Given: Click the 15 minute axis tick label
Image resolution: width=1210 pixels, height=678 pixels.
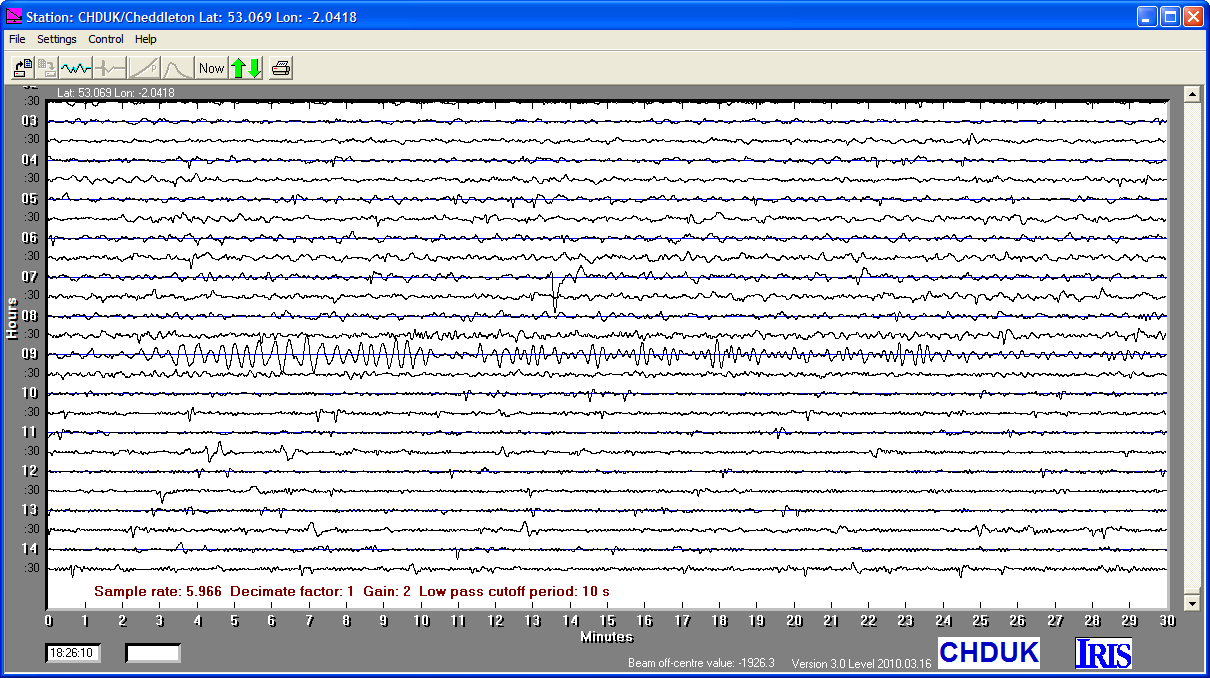Looking at the screenshot, I should tap(607, 621).
